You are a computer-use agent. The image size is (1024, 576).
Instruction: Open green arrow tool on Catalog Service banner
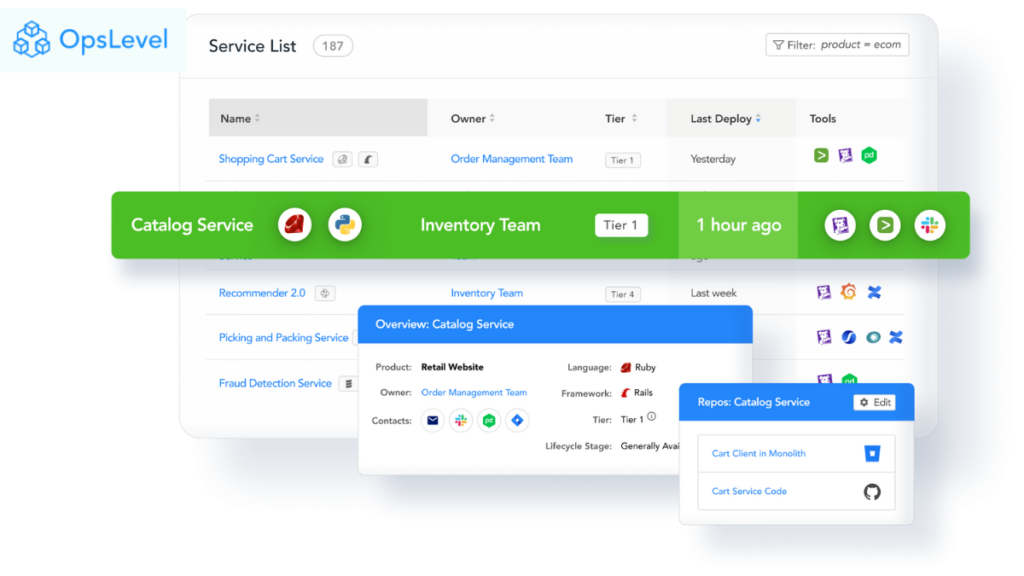pyautogui.click(x=885, y=225)
